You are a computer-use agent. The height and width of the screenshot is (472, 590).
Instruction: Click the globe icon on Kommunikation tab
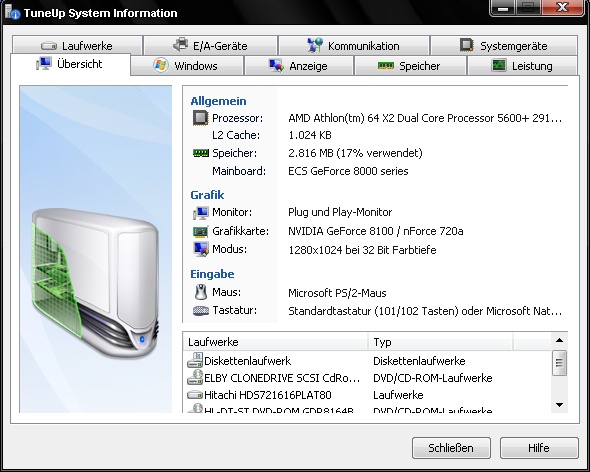click(x=315, y=45)
